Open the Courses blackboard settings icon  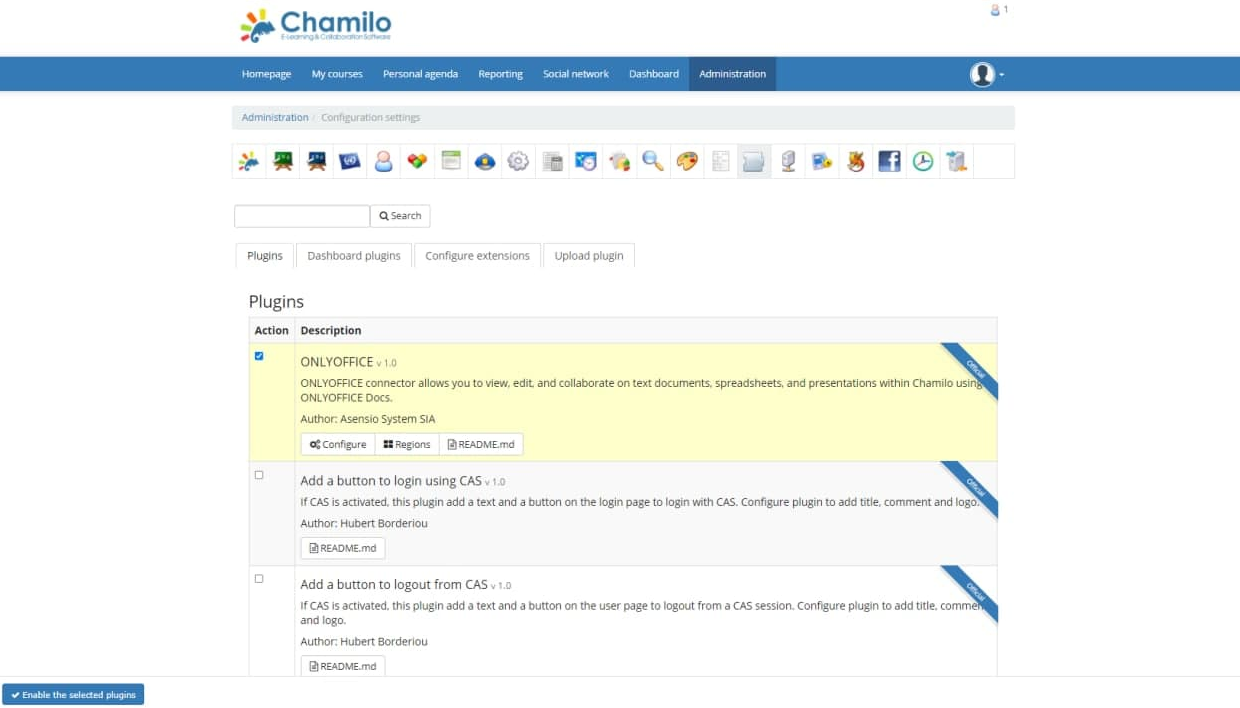click(282, 160)
